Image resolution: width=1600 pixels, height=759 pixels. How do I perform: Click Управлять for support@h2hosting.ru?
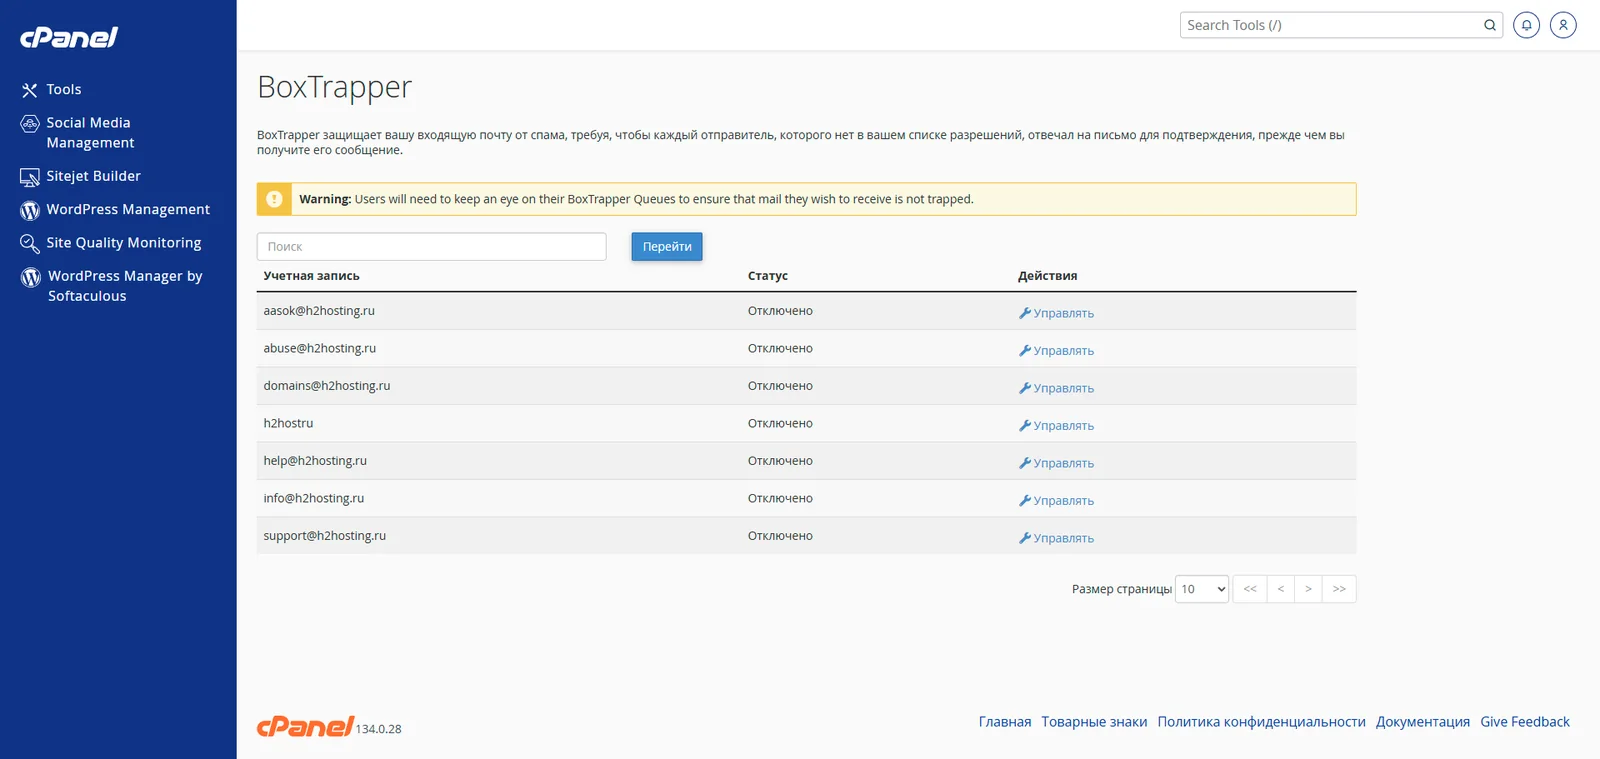point(1064,538)
